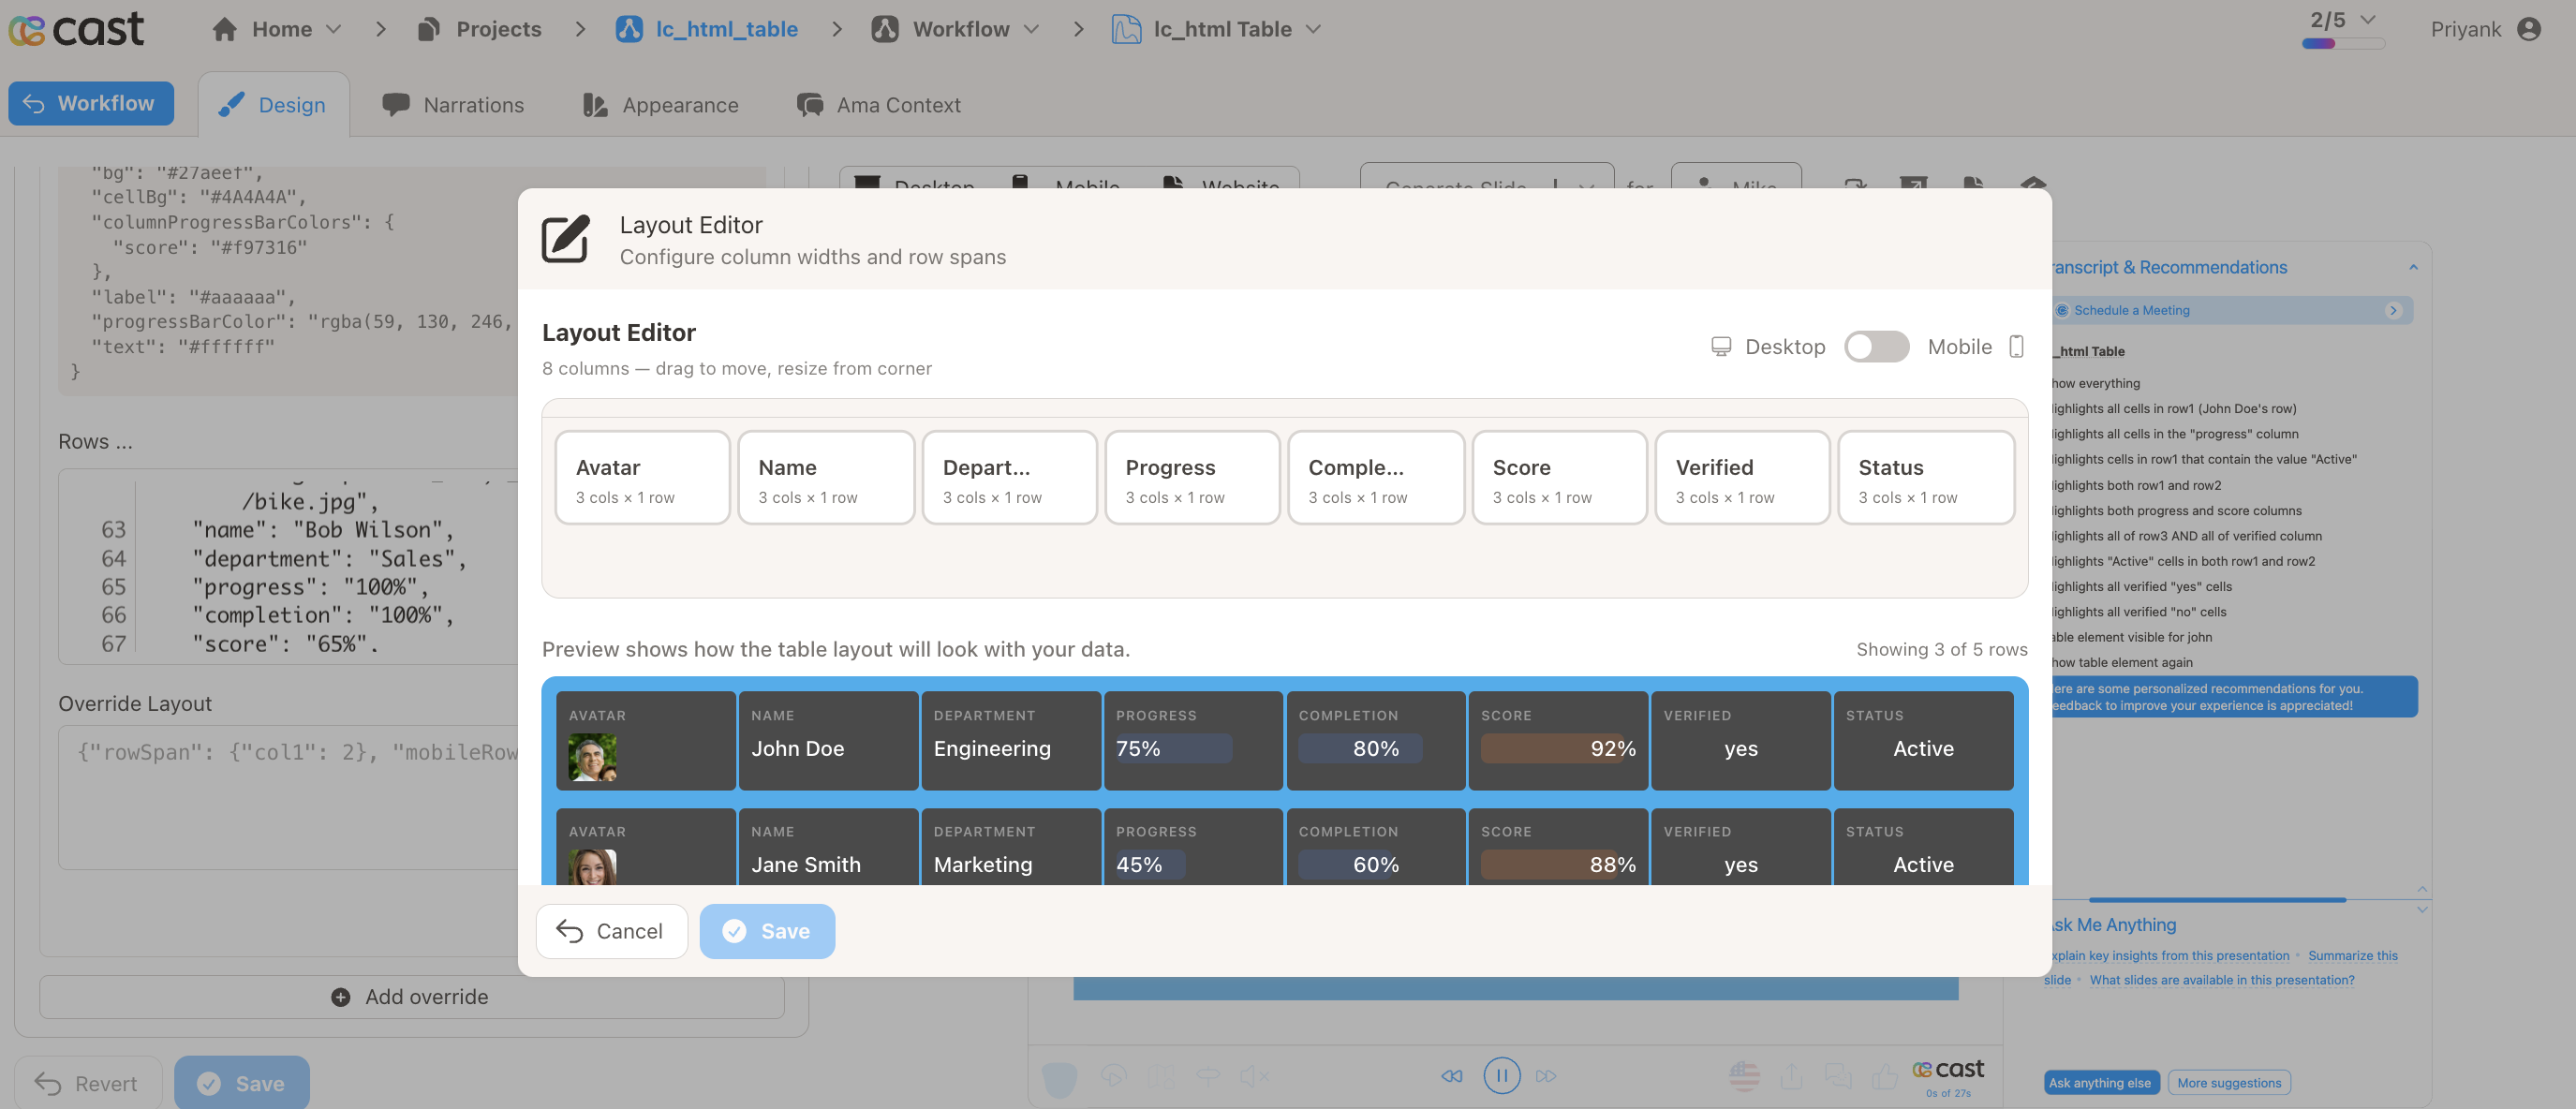Open the Workflow breadcrumb dropdown
The image size is (2576, 1109).
(x=1032, y=29)
